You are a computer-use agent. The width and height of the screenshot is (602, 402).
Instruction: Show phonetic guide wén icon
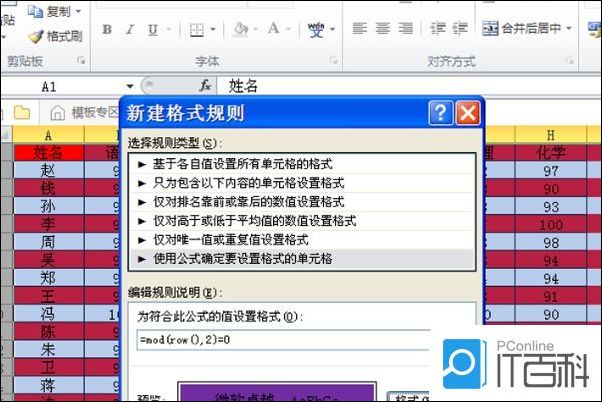[316, 30]
